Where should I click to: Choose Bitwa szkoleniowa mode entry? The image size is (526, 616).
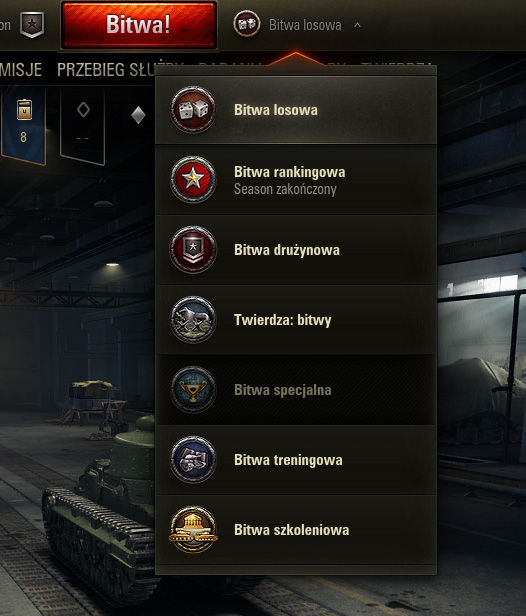296,530
